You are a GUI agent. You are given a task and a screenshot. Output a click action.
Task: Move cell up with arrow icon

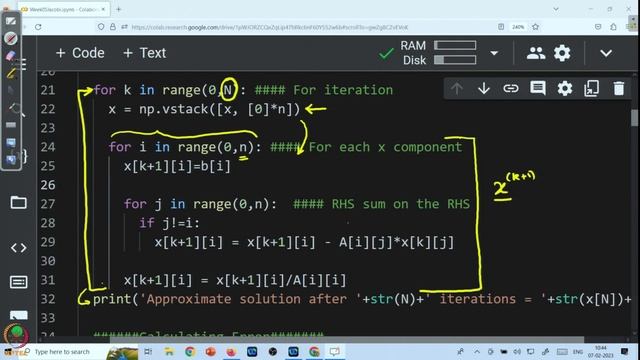pyautogui.click(x=457, y=88)
